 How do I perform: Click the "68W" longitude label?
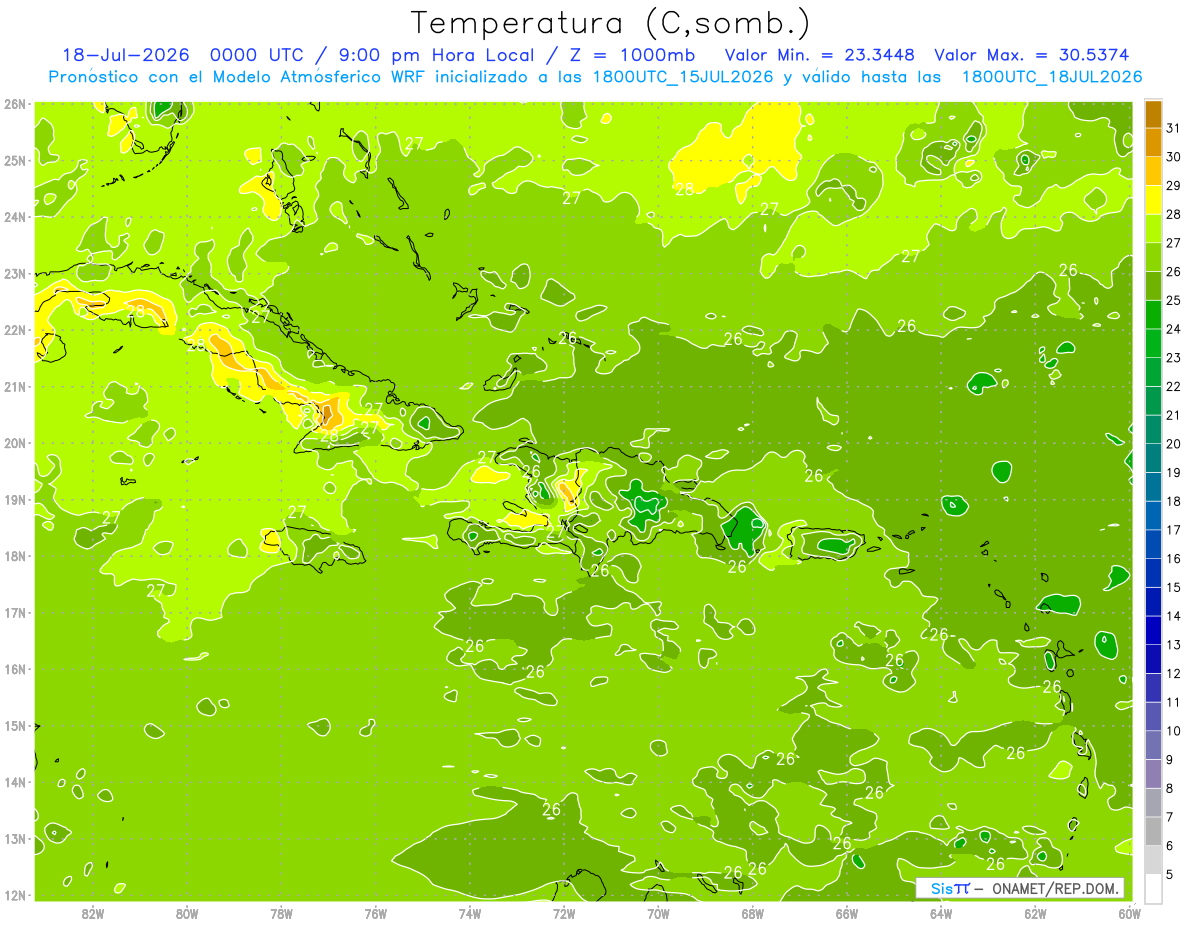[x=752, y=913]
